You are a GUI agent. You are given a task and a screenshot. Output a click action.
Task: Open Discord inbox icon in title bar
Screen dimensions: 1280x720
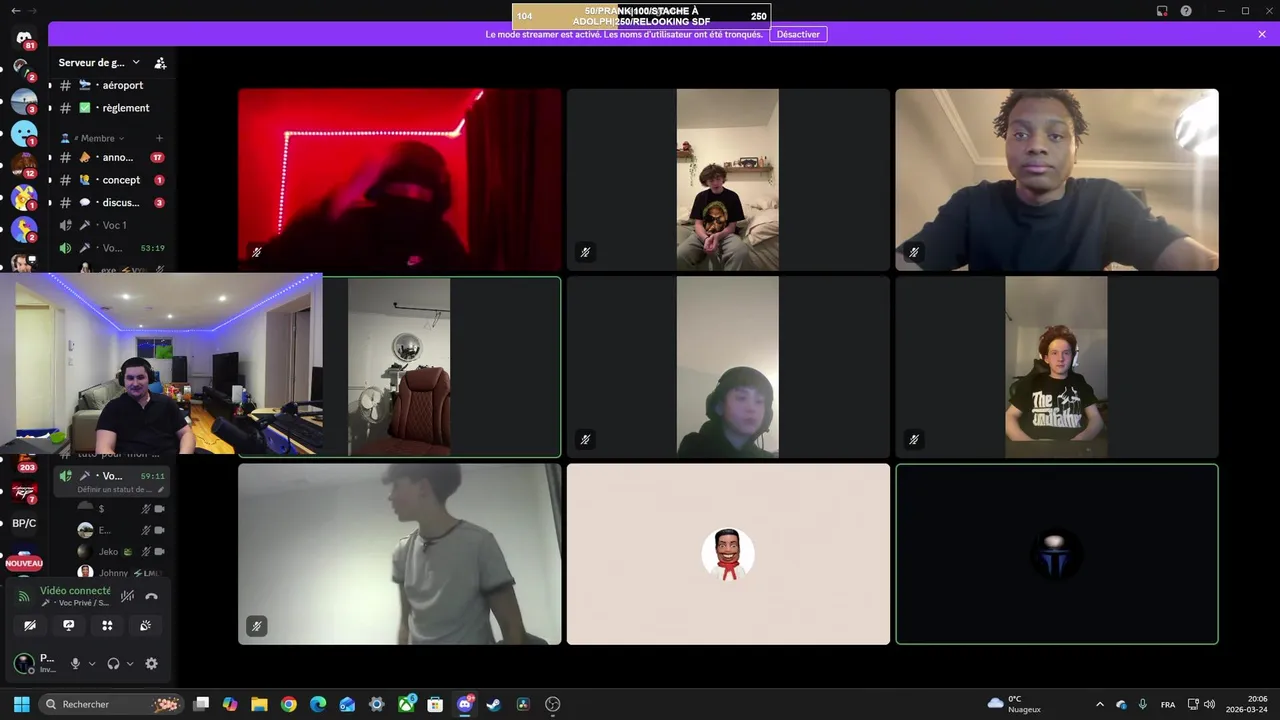tap(1162, 11)
